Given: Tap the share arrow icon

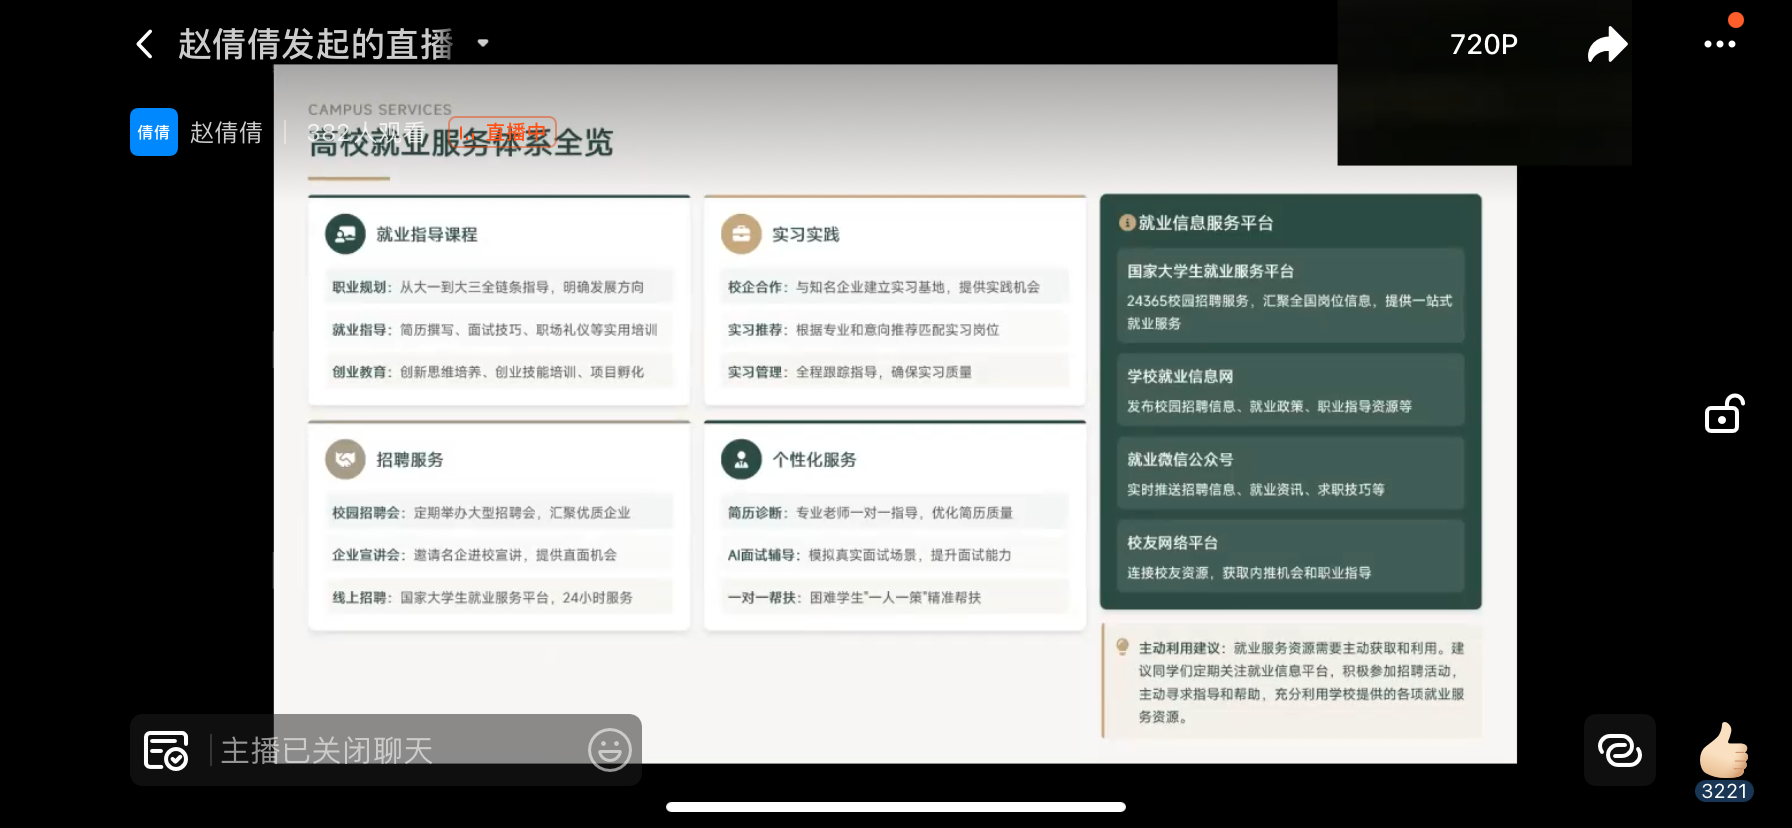Looking at the screenshot, I should (x=1607, y=44).
